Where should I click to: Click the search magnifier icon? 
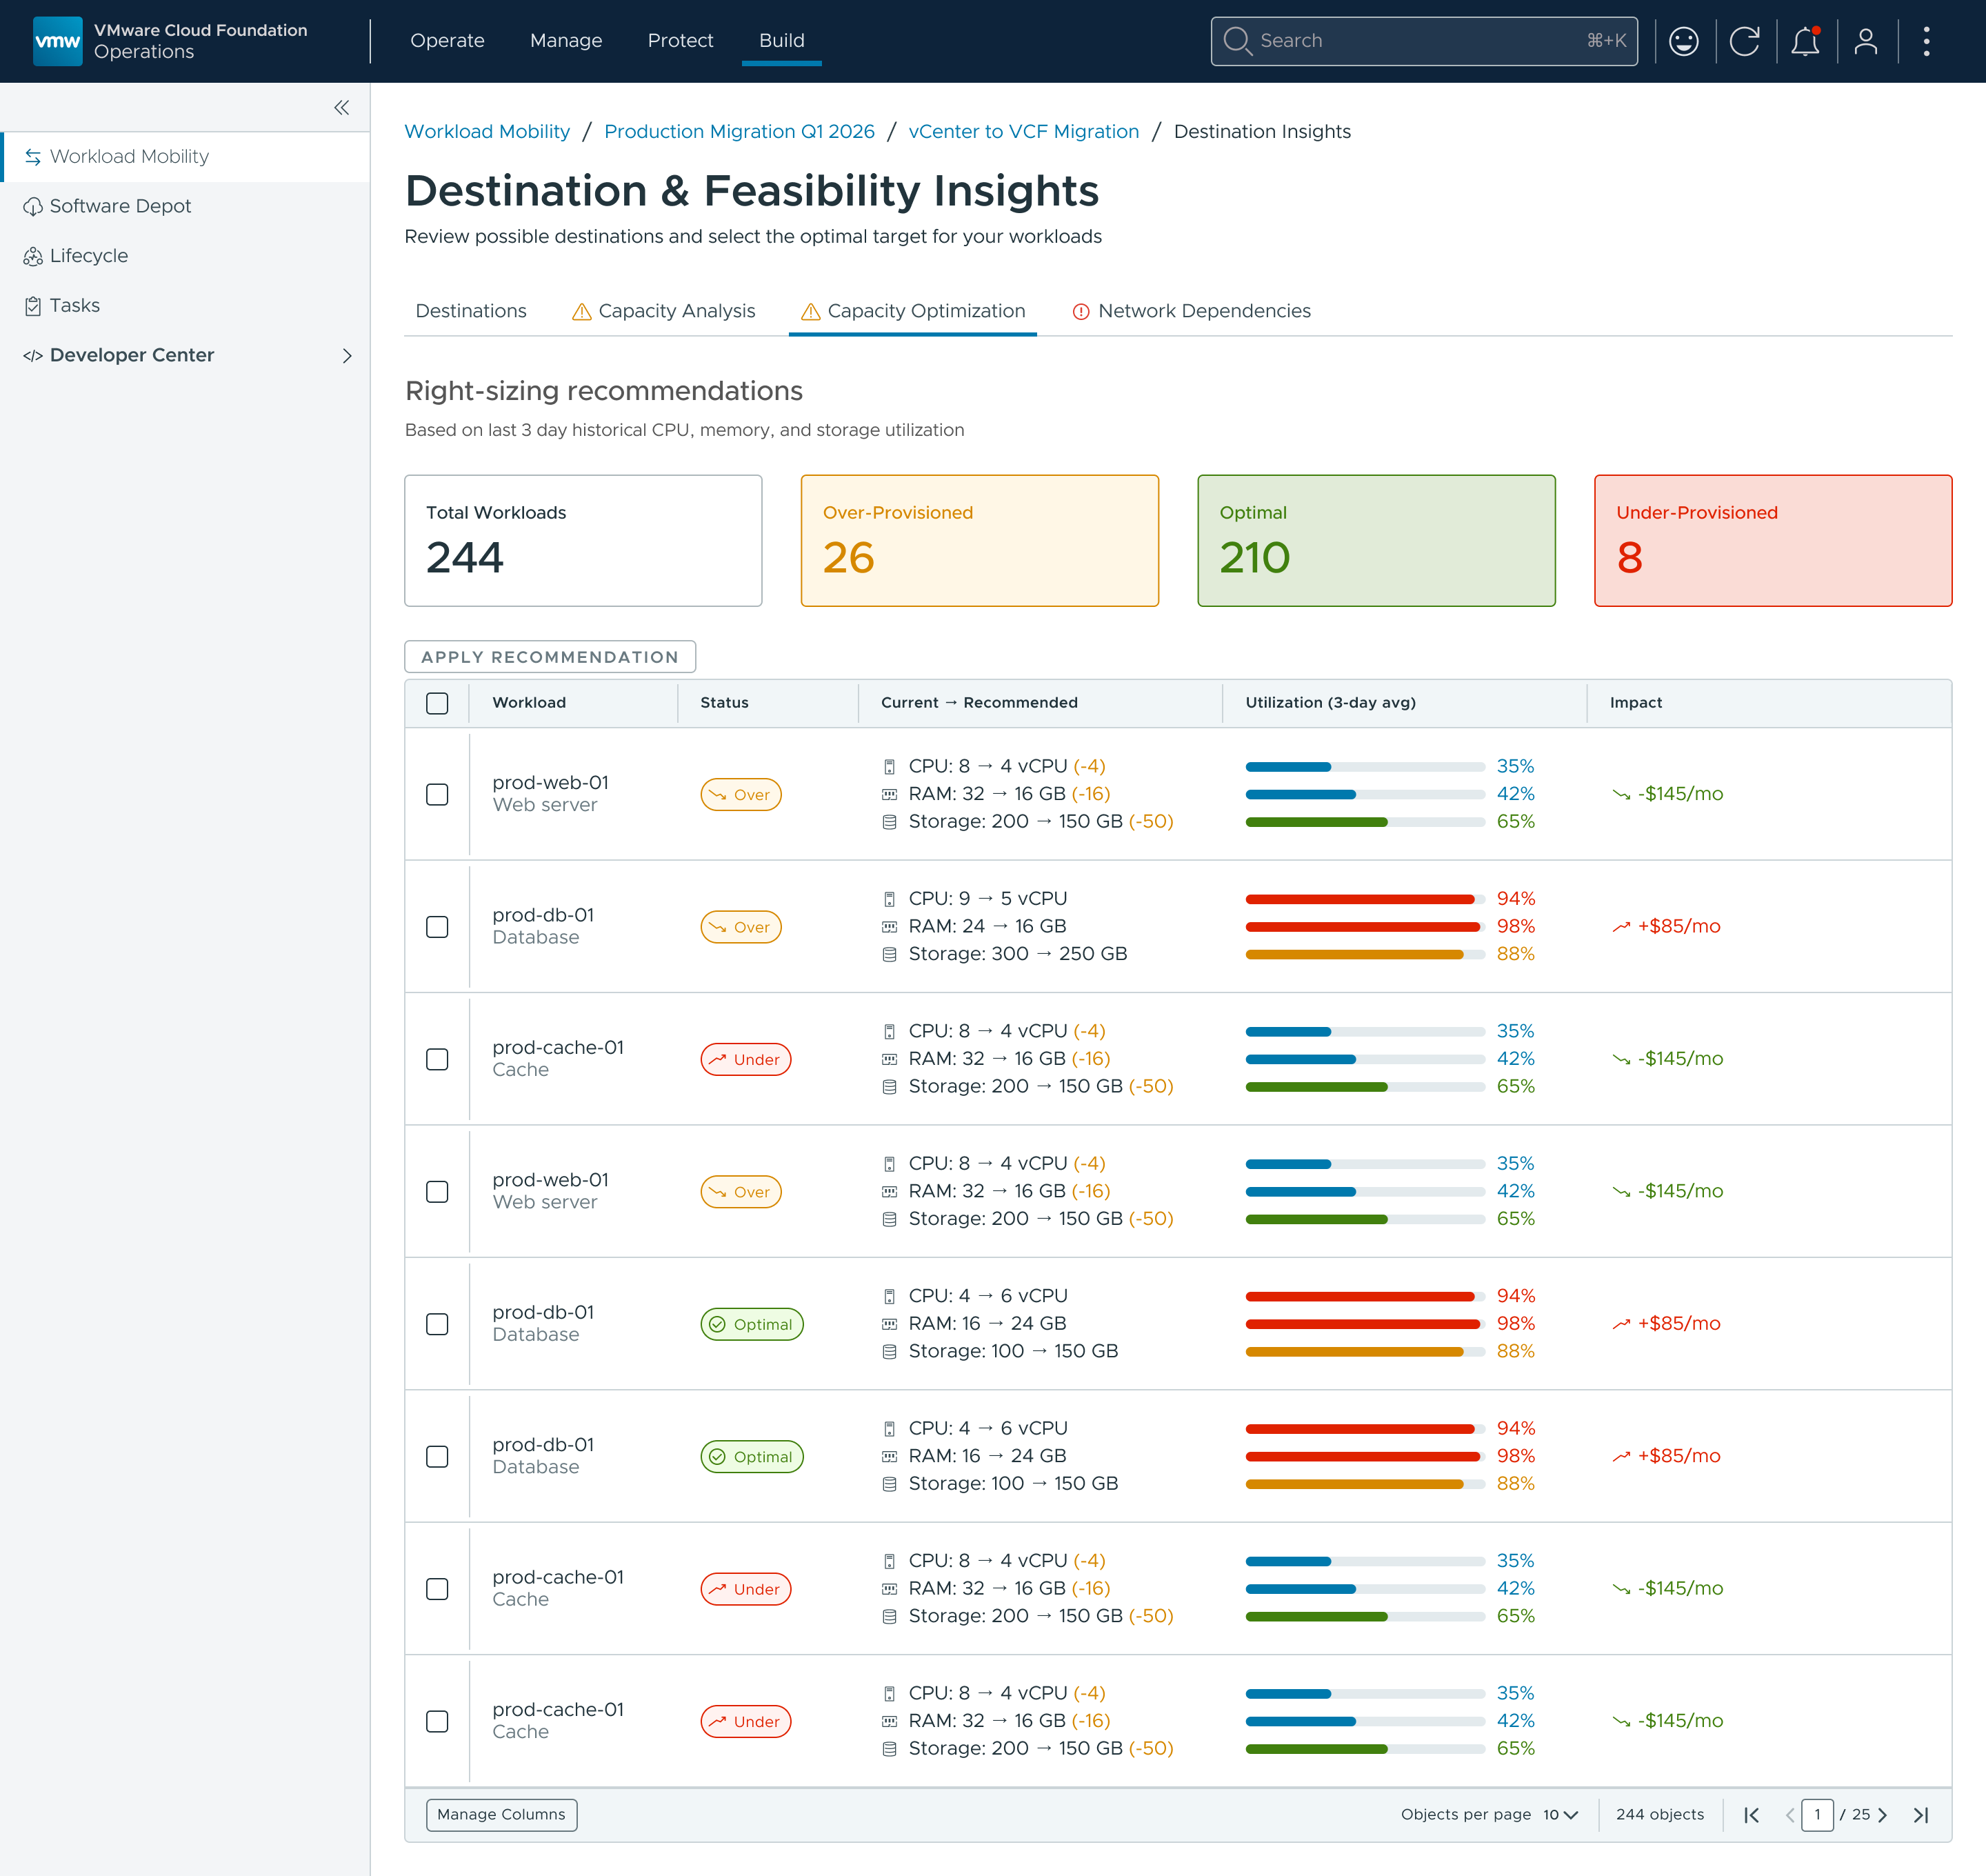1237,41
